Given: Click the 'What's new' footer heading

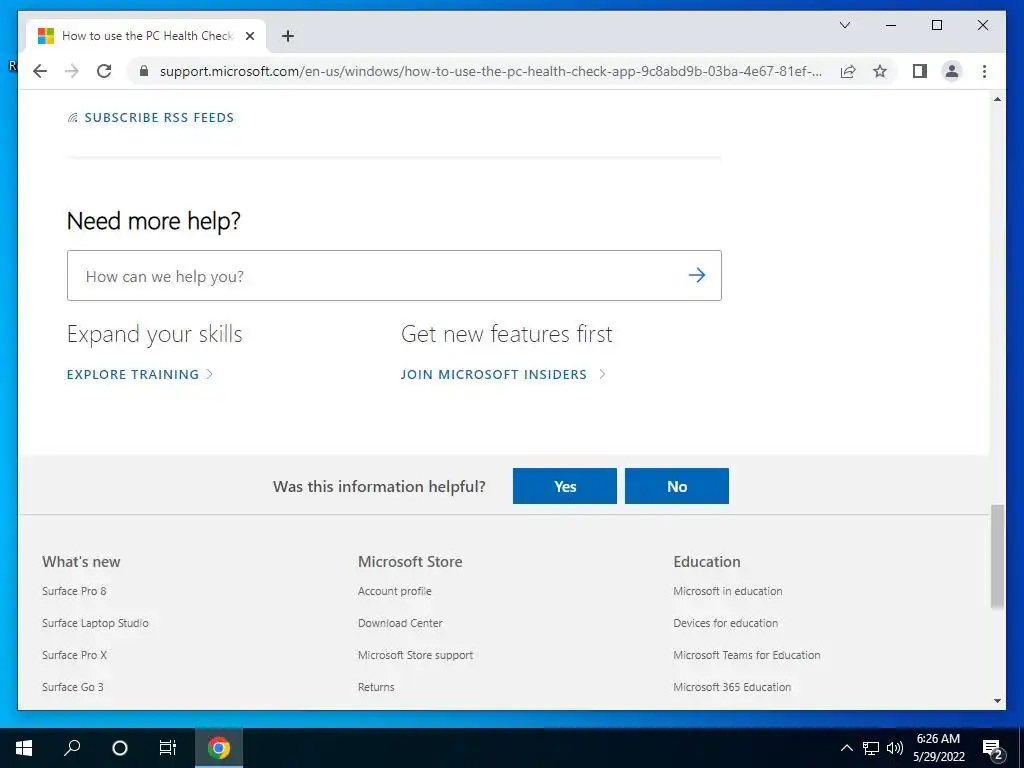Looking at the screenshot, I should click(81, 562).
